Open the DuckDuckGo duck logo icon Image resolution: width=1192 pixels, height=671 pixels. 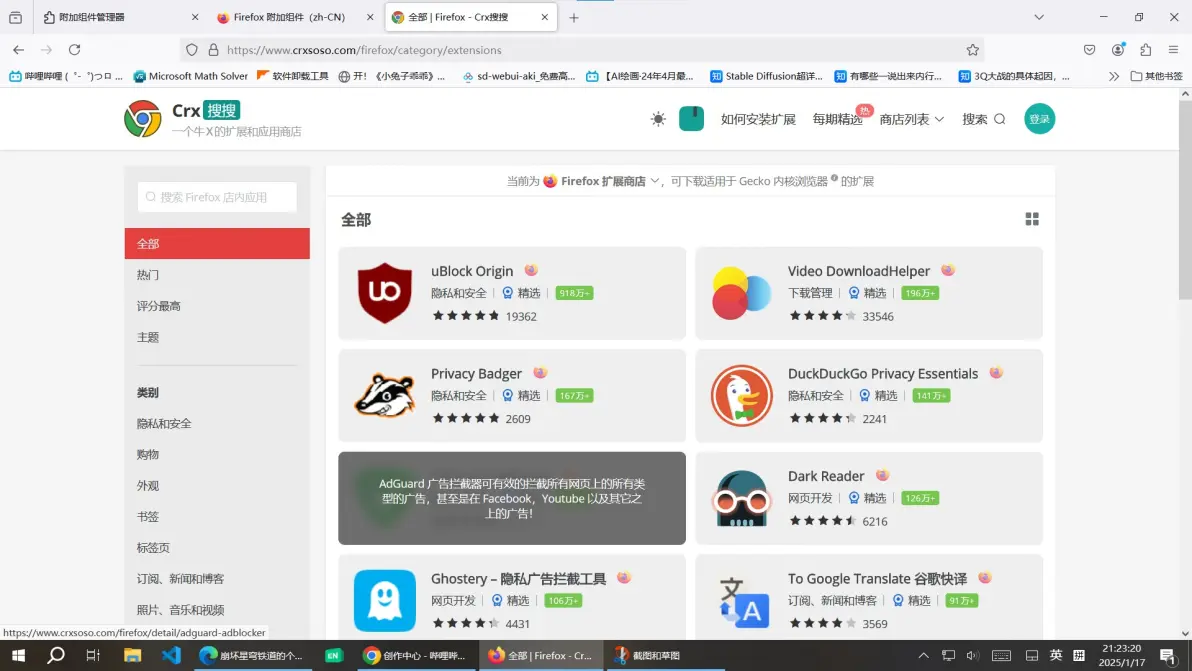coord(741,395)
